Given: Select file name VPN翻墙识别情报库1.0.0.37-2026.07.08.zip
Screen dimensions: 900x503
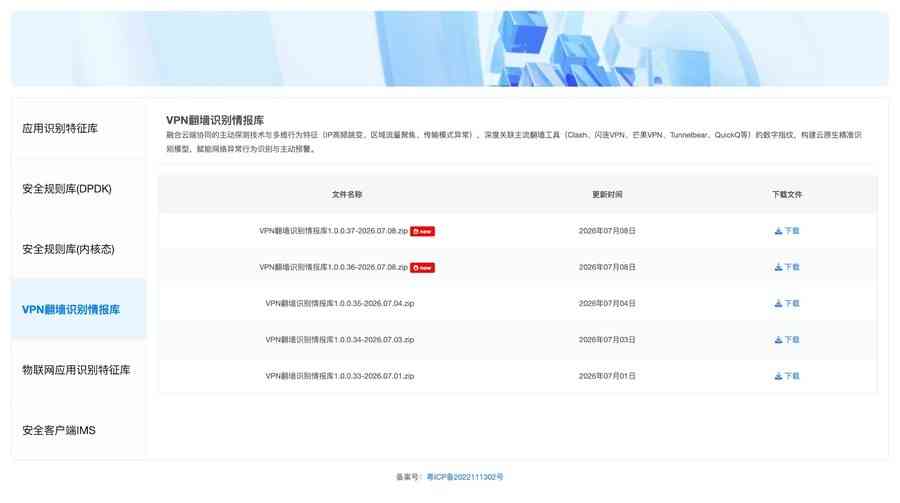Looking at the screenshot, I should coord(333,231).
